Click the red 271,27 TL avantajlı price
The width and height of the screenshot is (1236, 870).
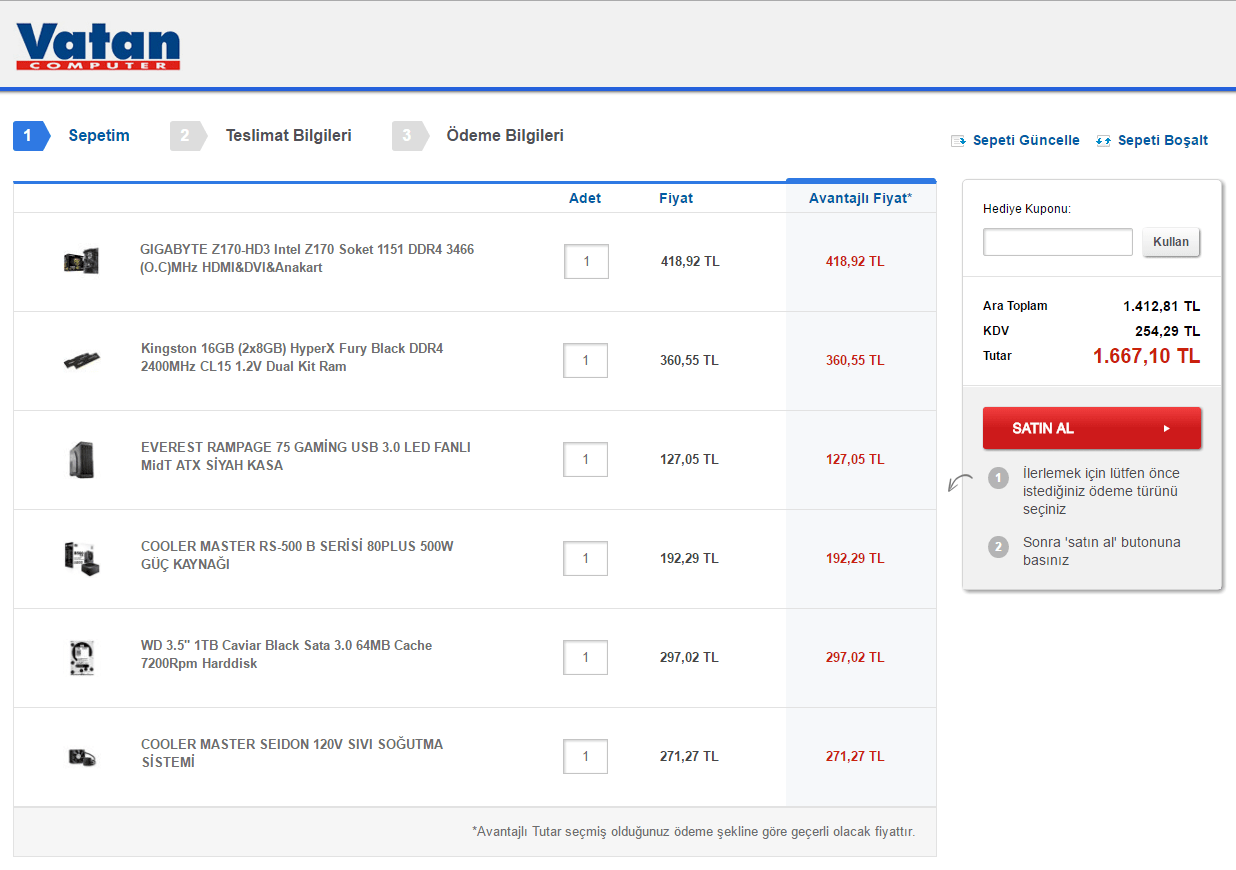[x=855, y=757]
